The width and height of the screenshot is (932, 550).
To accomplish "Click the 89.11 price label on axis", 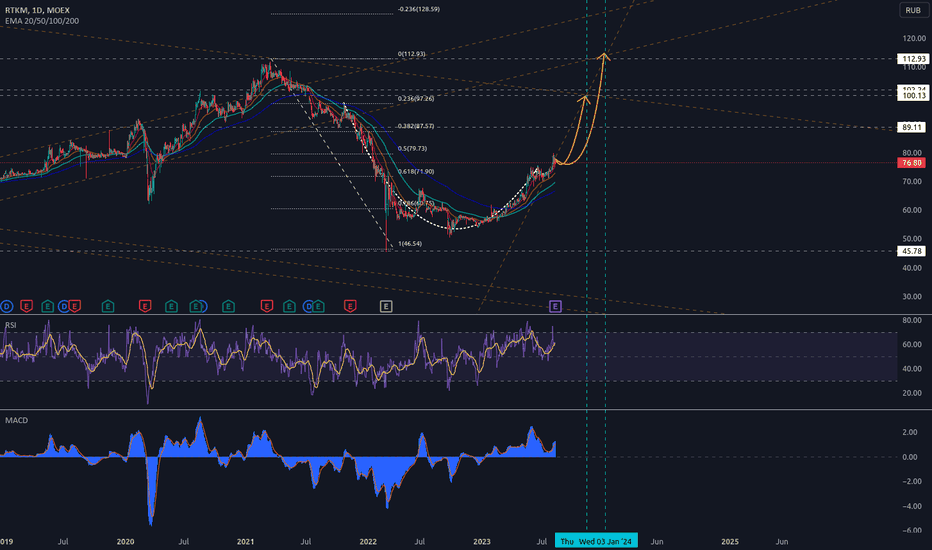I will (911, 127).
